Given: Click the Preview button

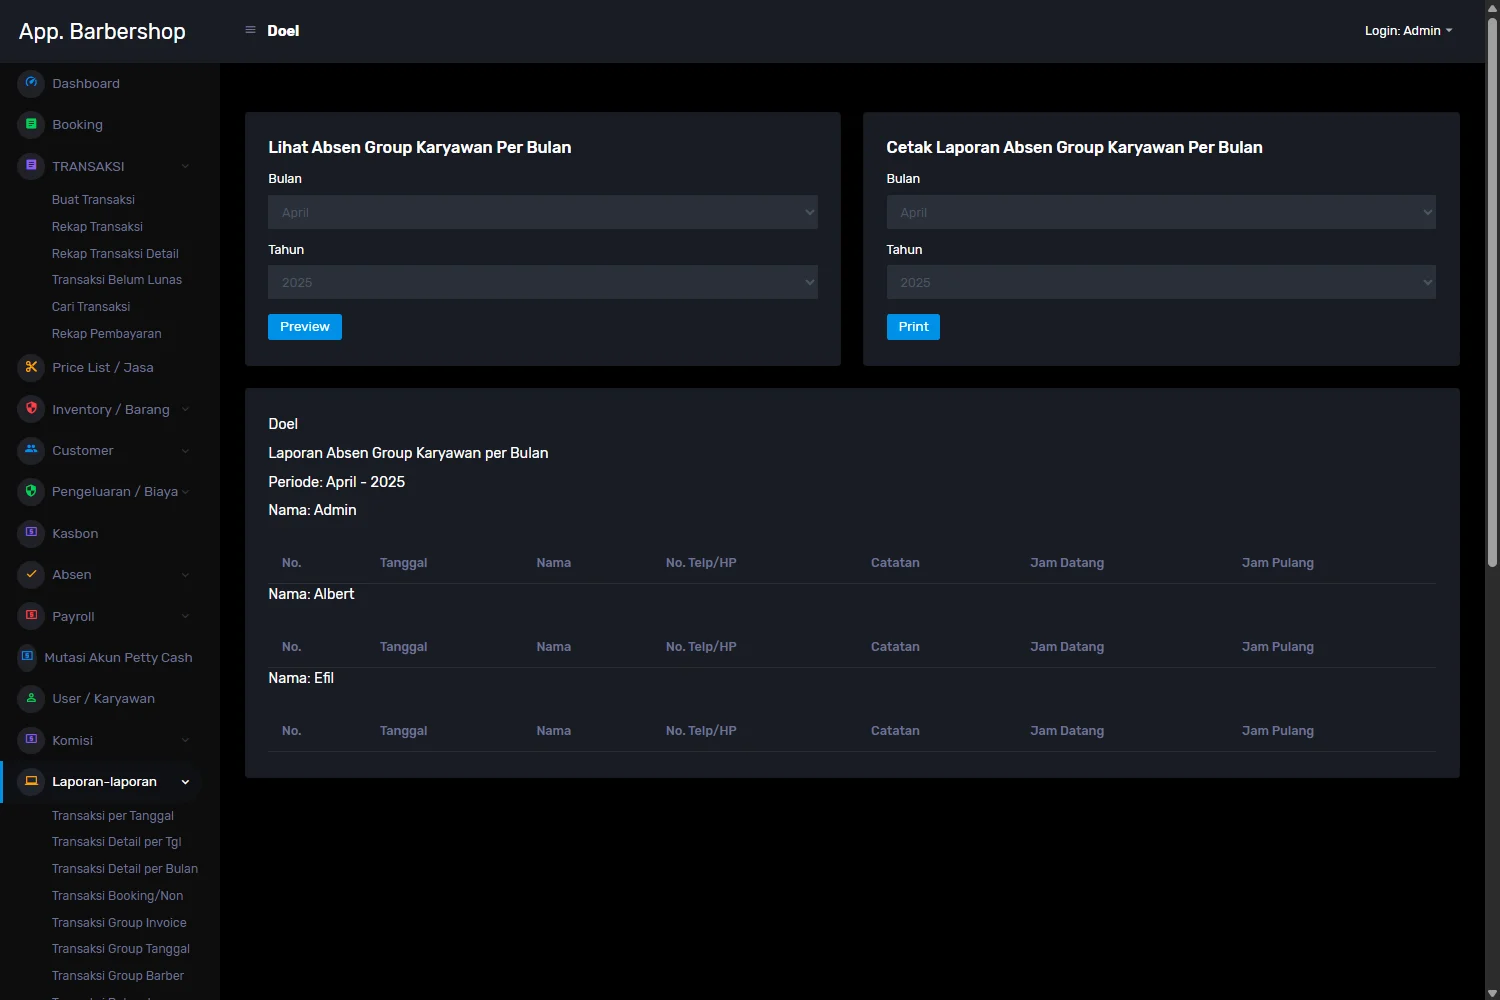Looking at the screenshot, I should 305,327.
